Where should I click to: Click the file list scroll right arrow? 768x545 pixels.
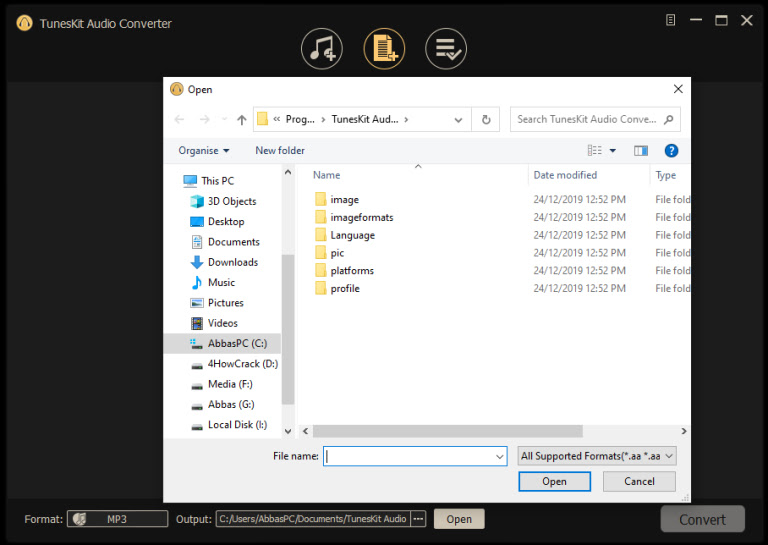[x=684, y=431]
